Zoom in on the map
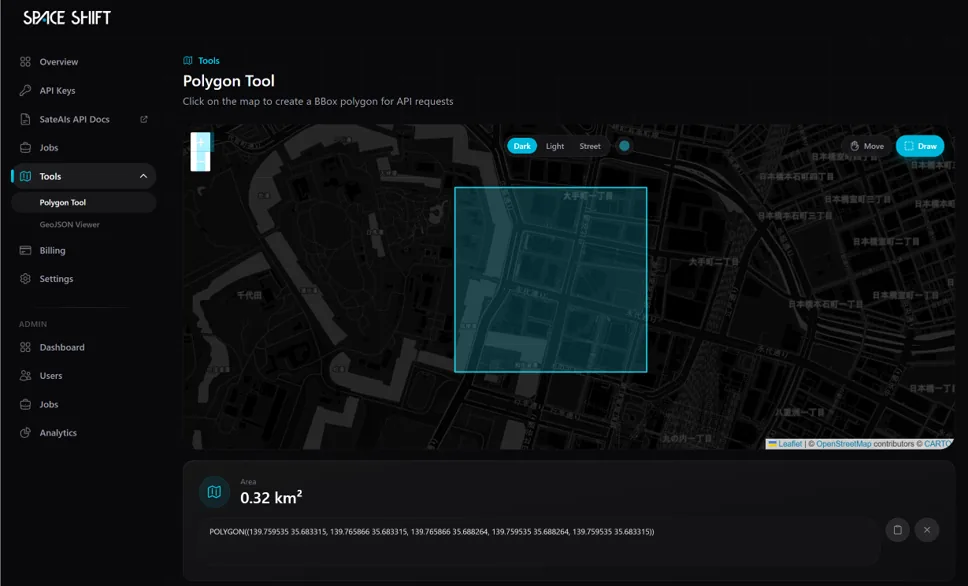Screen dimensions: 968x586 coord(200,142)
